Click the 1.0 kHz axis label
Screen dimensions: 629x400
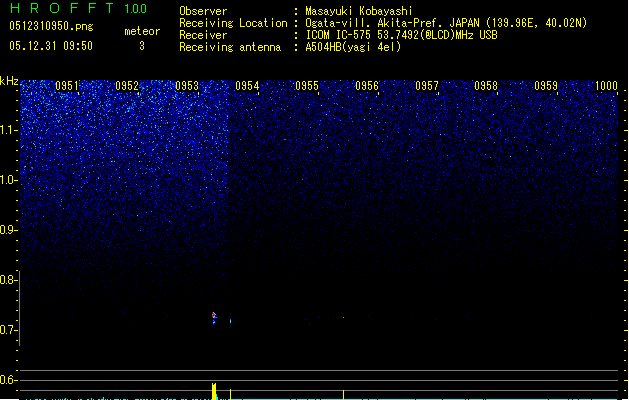pos(9,180)
